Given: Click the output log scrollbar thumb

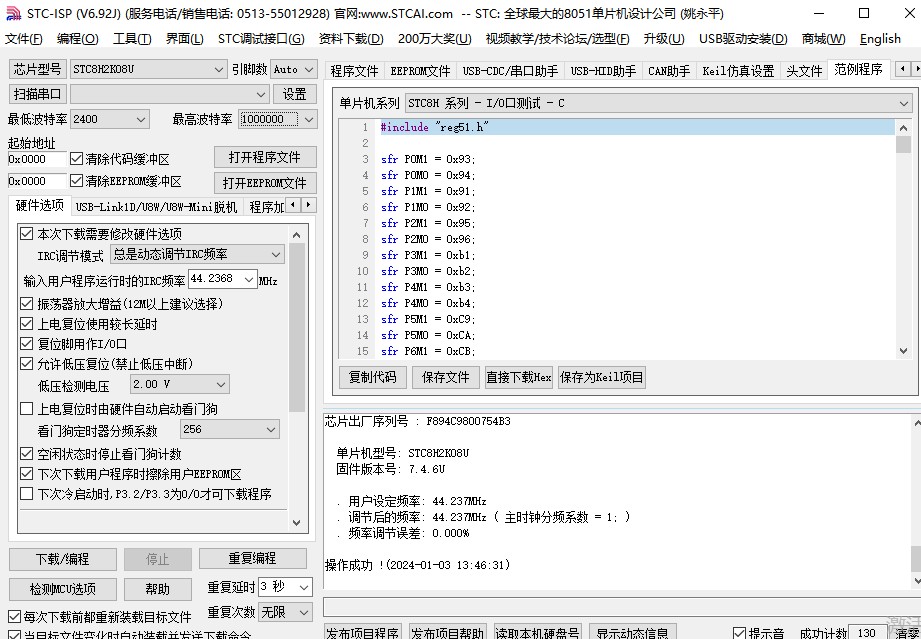Looking at the screenshot, I should 916,558.
